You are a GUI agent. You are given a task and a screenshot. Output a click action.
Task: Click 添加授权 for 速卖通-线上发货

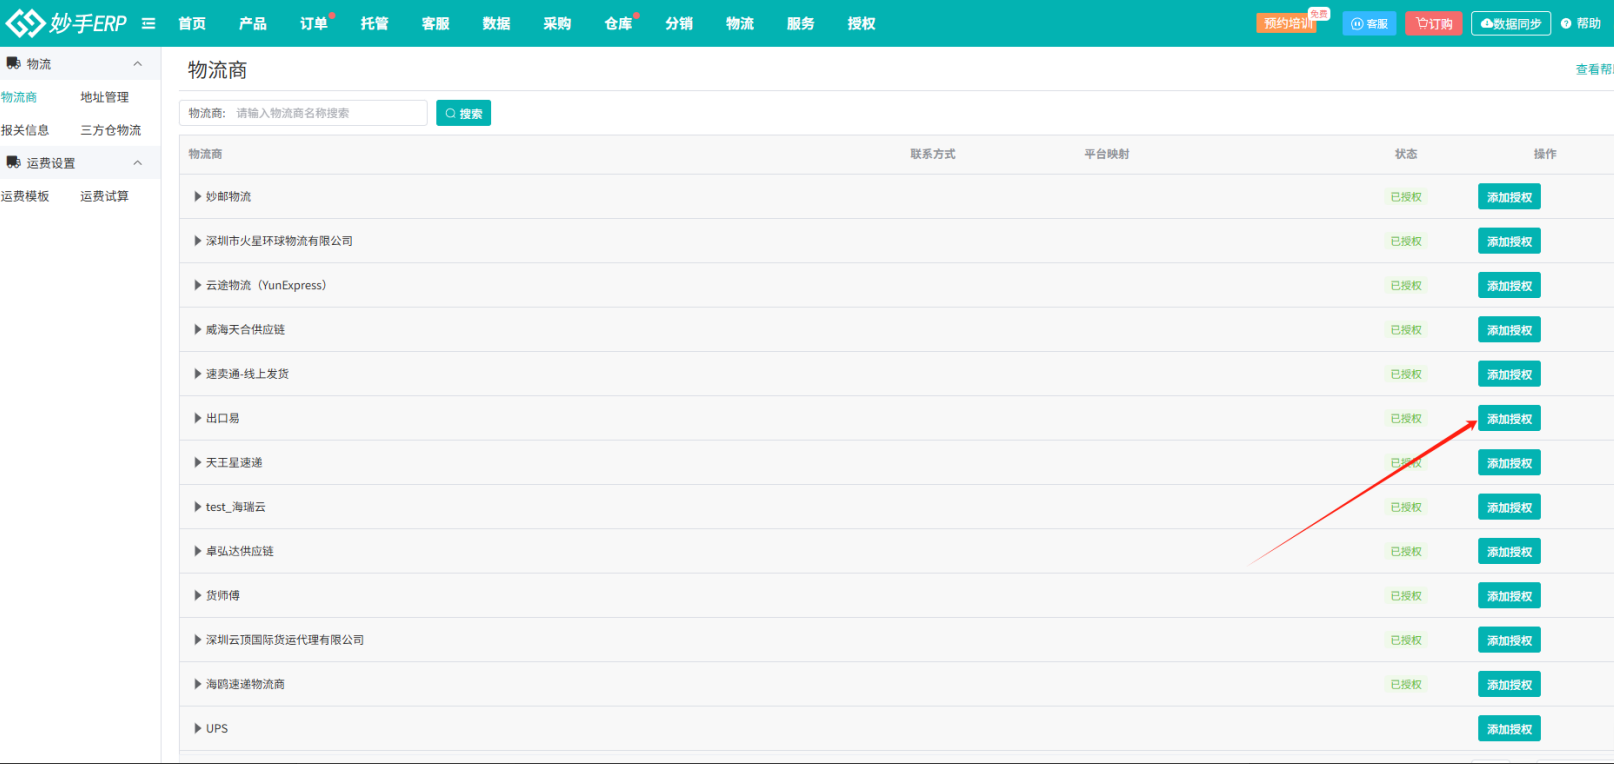click(1509, 374)
